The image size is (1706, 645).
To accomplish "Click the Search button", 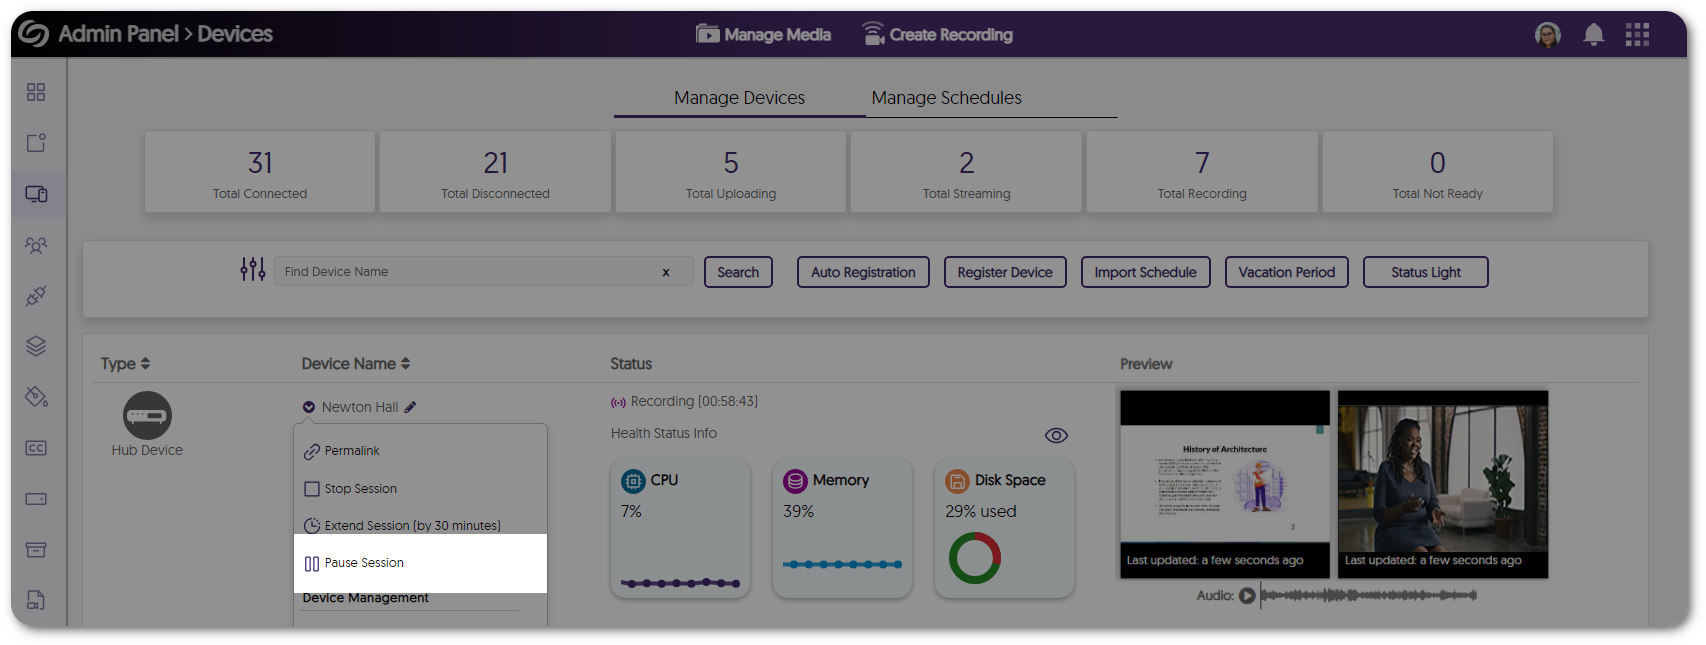I will (738, 272).
